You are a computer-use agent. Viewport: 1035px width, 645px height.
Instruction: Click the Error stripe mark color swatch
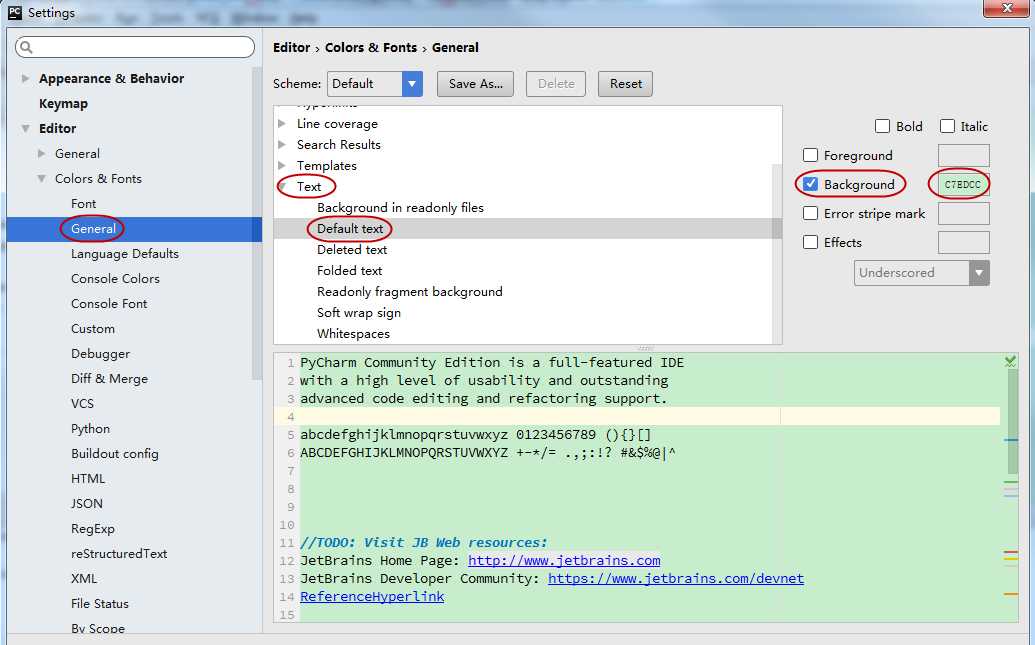click(x=963, y=213)
